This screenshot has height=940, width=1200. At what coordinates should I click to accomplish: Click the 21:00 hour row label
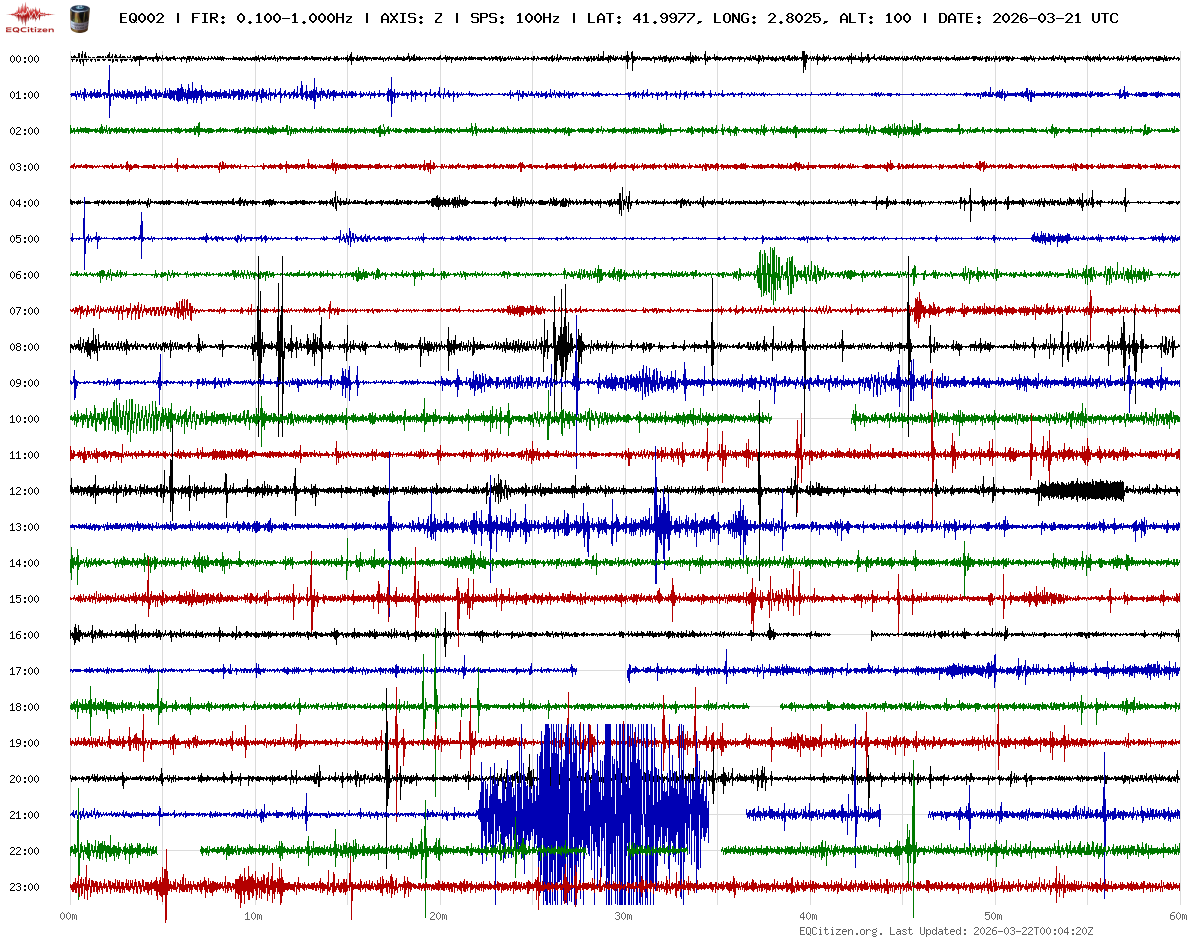pyautogui.click(x=24, y=815)
